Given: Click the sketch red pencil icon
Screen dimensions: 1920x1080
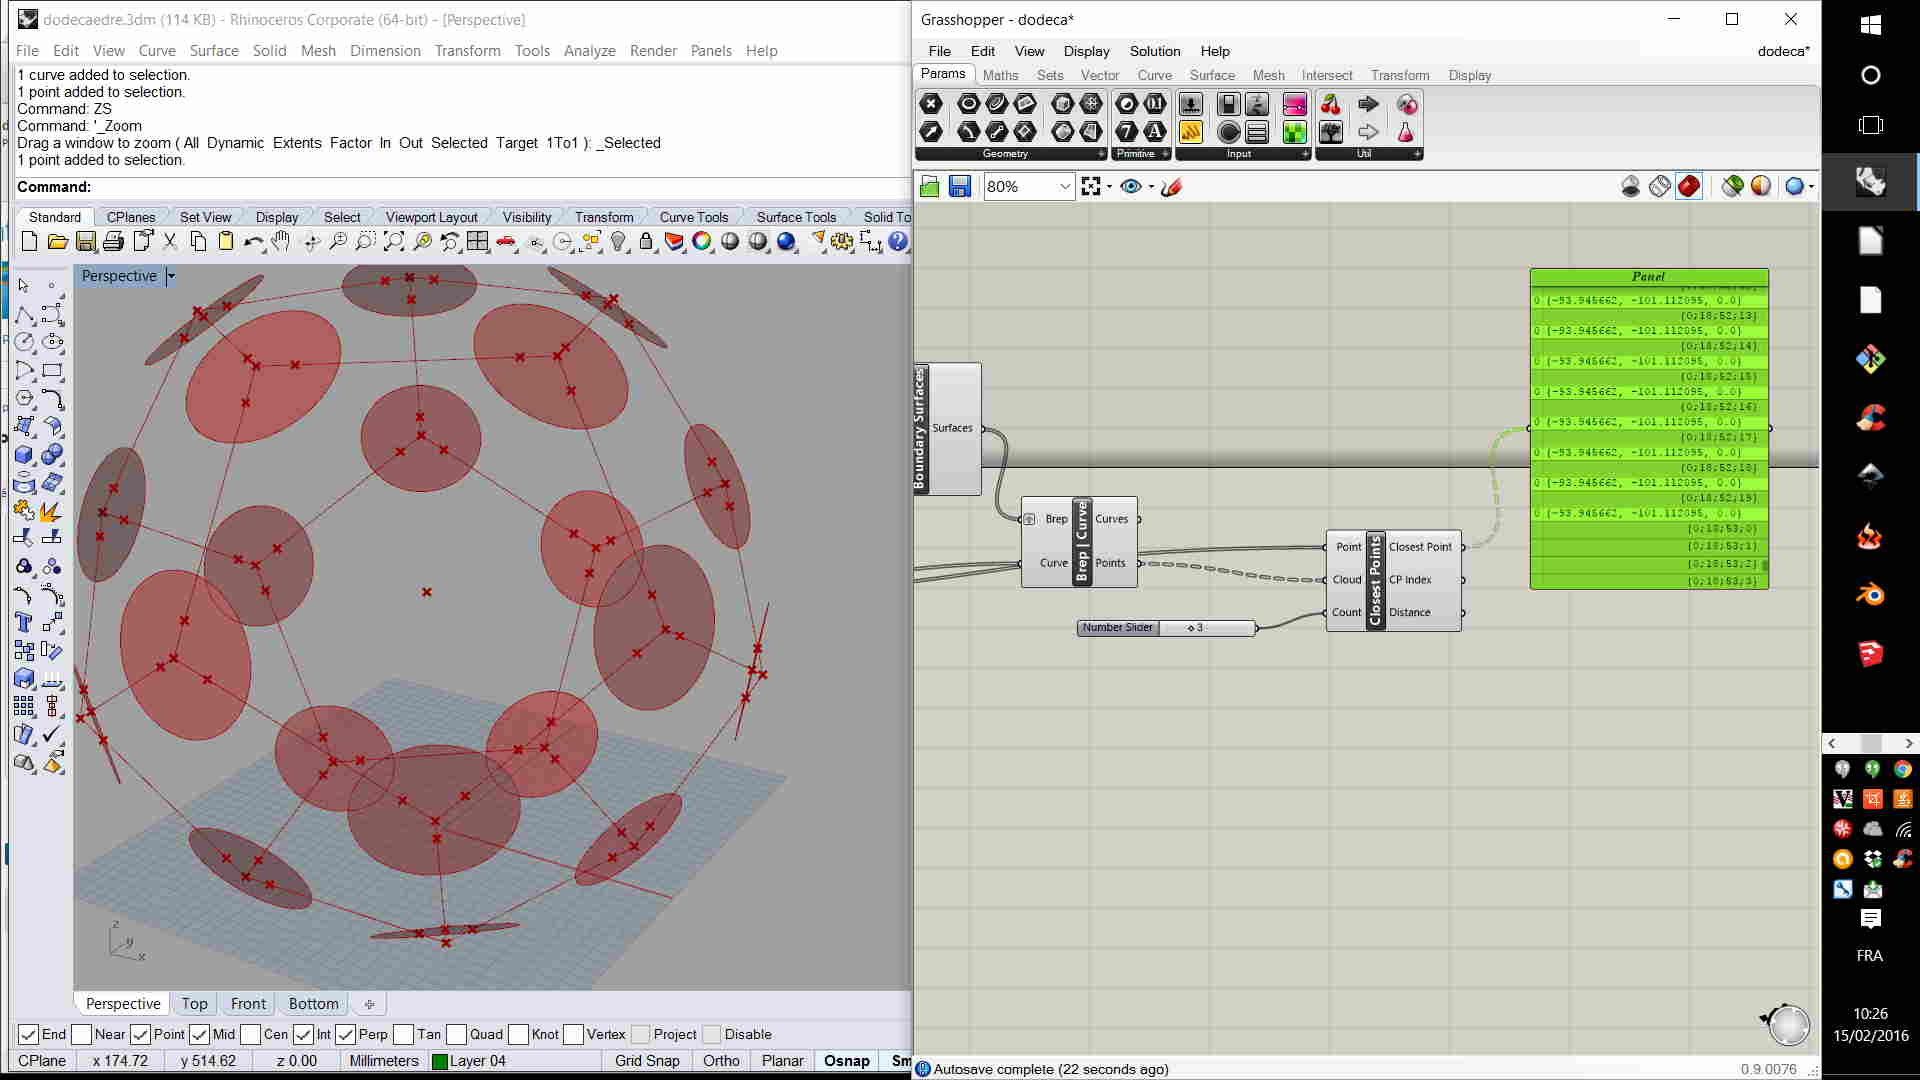Looking at the screenshot, I should [x=1172, y=186].
